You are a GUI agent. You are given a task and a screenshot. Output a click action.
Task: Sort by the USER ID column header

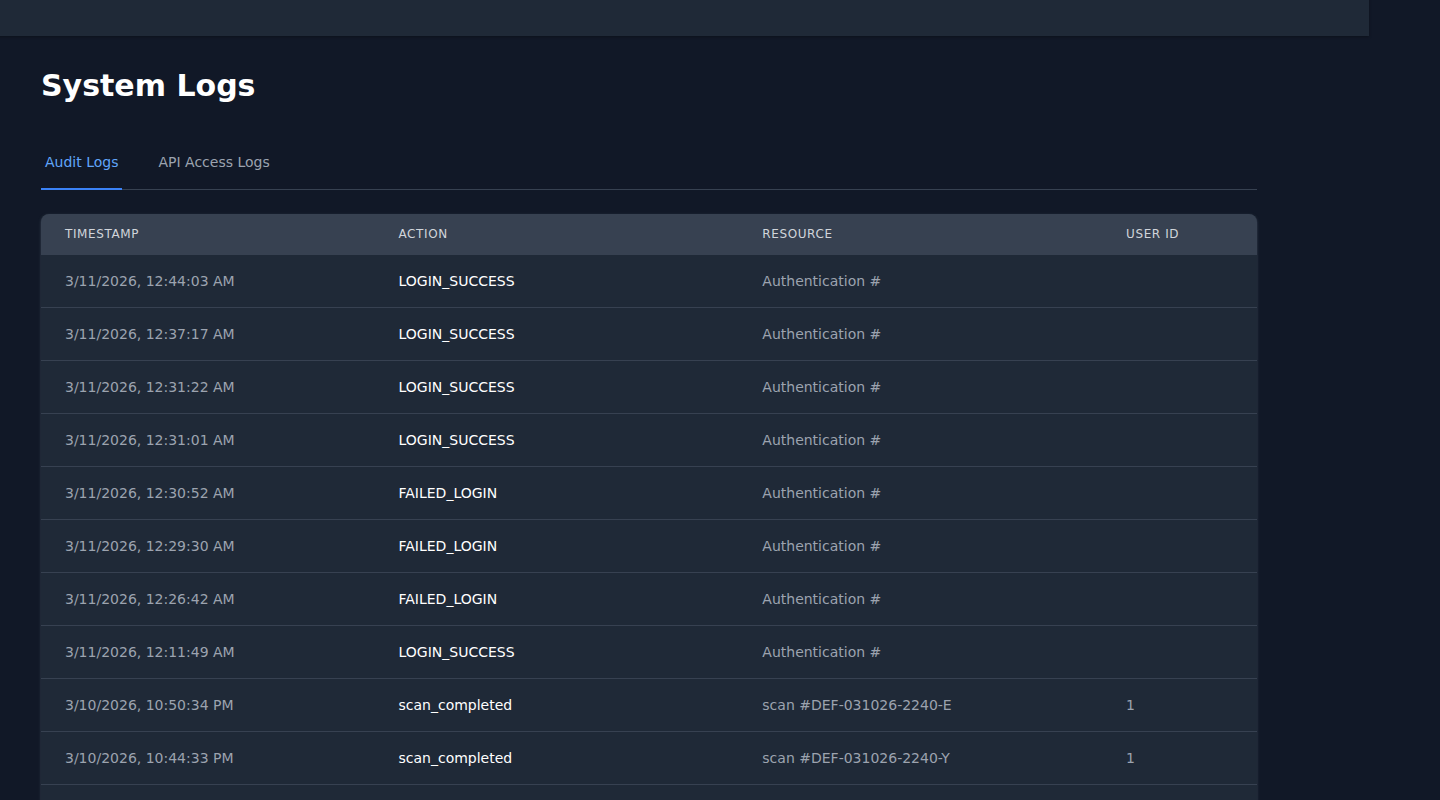tap(1151, 233)
